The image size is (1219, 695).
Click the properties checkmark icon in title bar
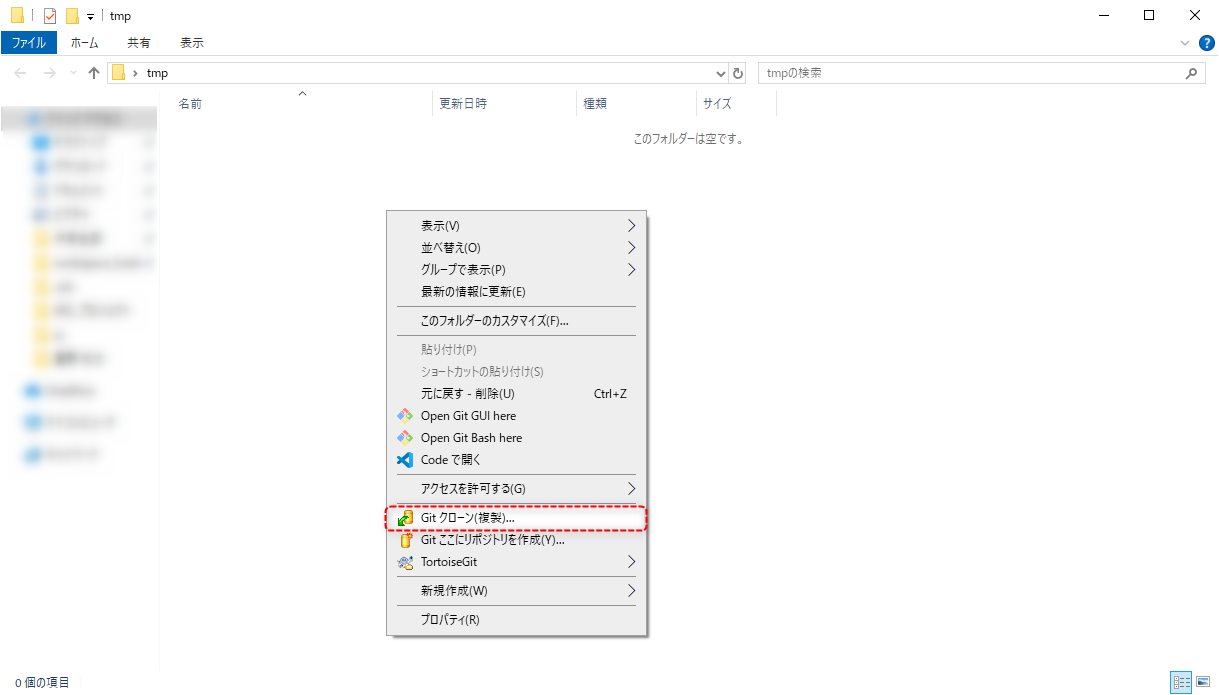point(50,16)
